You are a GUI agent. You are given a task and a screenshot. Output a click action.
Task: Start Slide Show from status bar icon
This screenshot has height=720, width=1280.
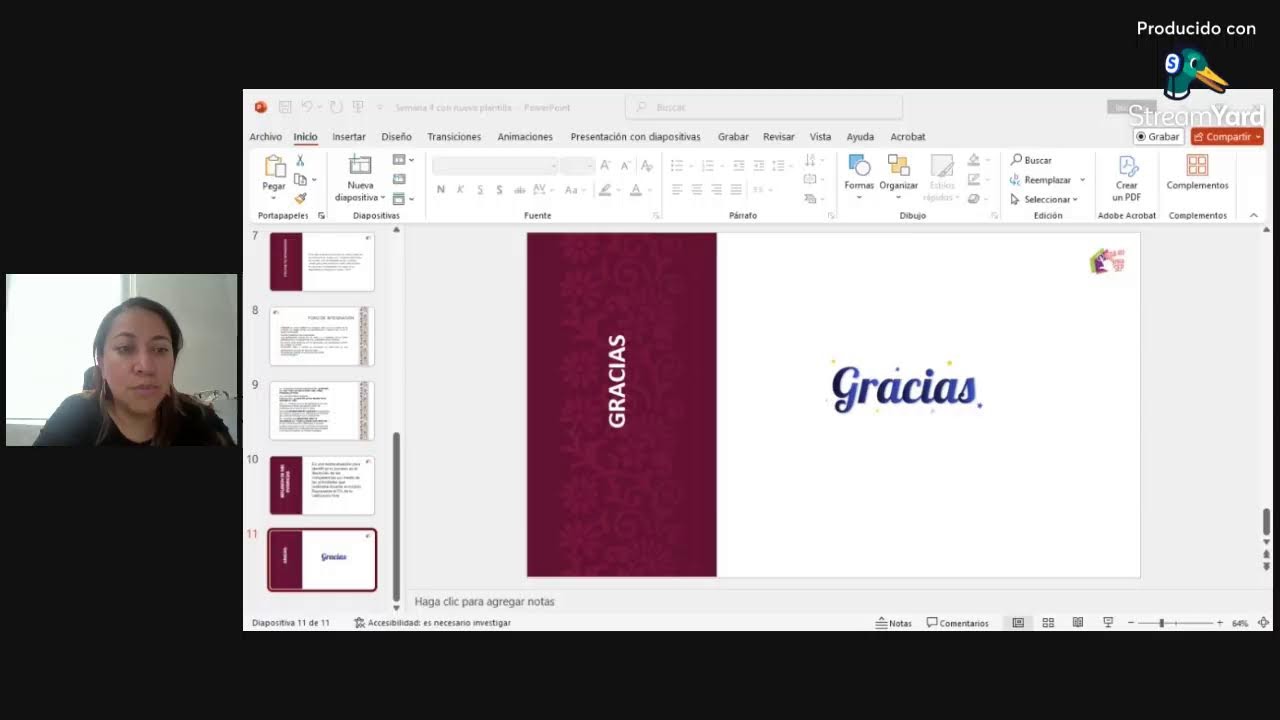pos(1108,623)
